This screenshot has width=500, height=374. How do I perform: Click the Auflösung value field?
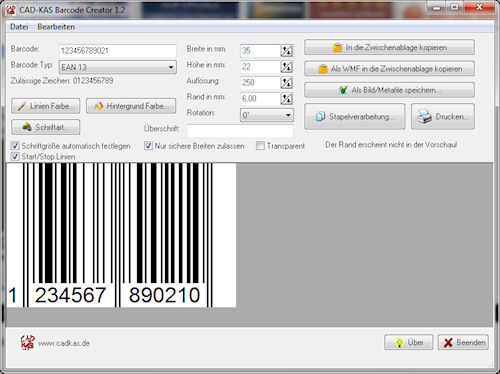click(260, 83)
